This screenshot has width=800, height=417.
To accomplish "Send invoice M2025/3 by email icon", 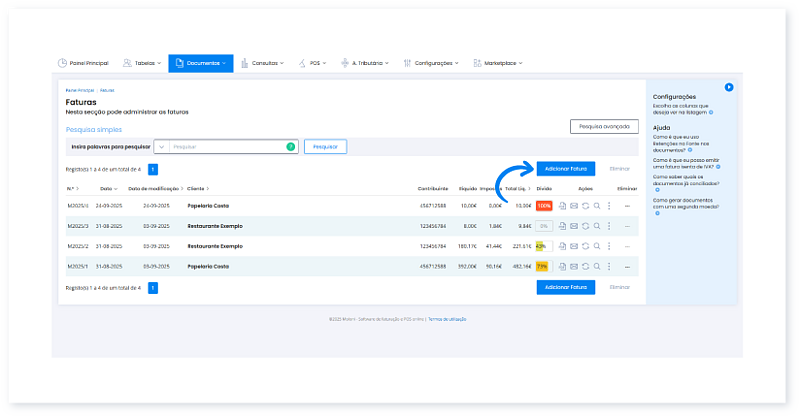I will (x=574, y=226).
